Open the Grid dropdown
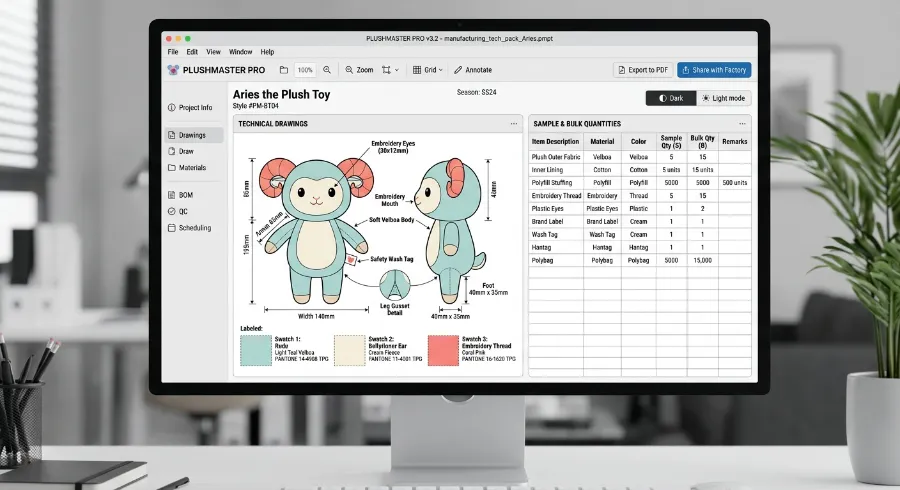 point(428,70)
